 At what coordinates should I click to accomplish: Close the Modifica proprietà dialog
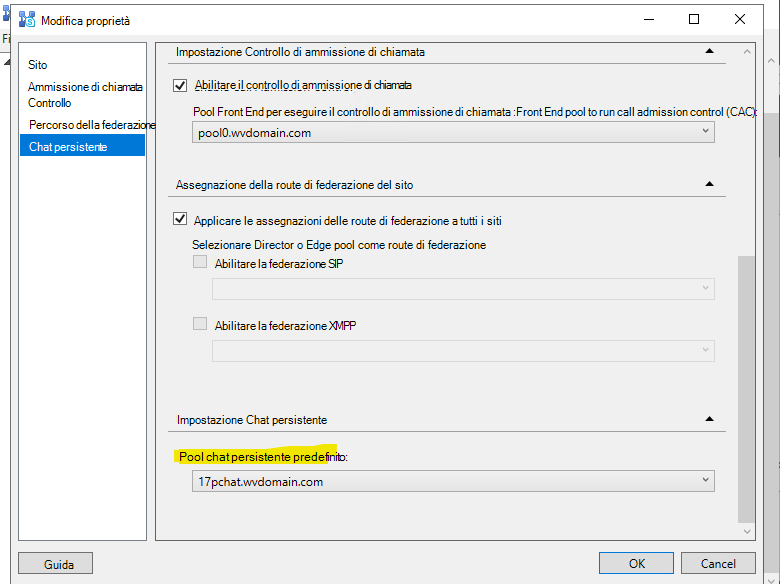pyautogui.click(x=740, y=19)
